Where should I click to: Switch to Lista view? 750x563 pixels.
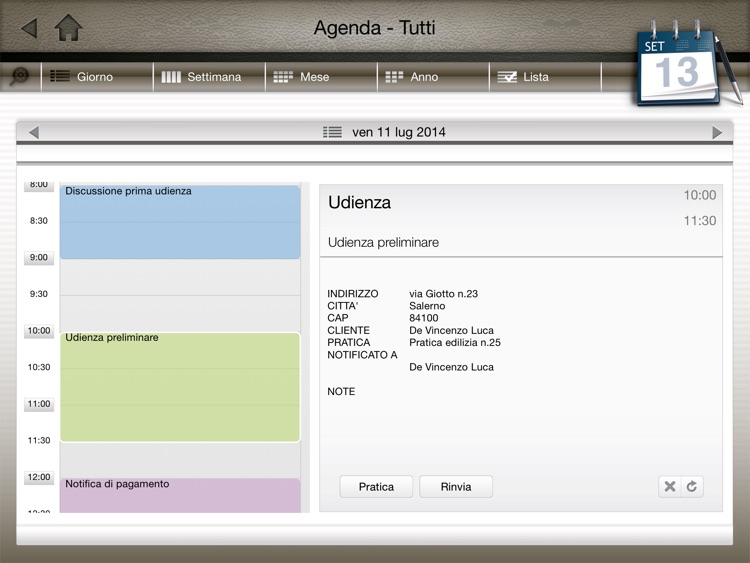[x=545, y=77]
